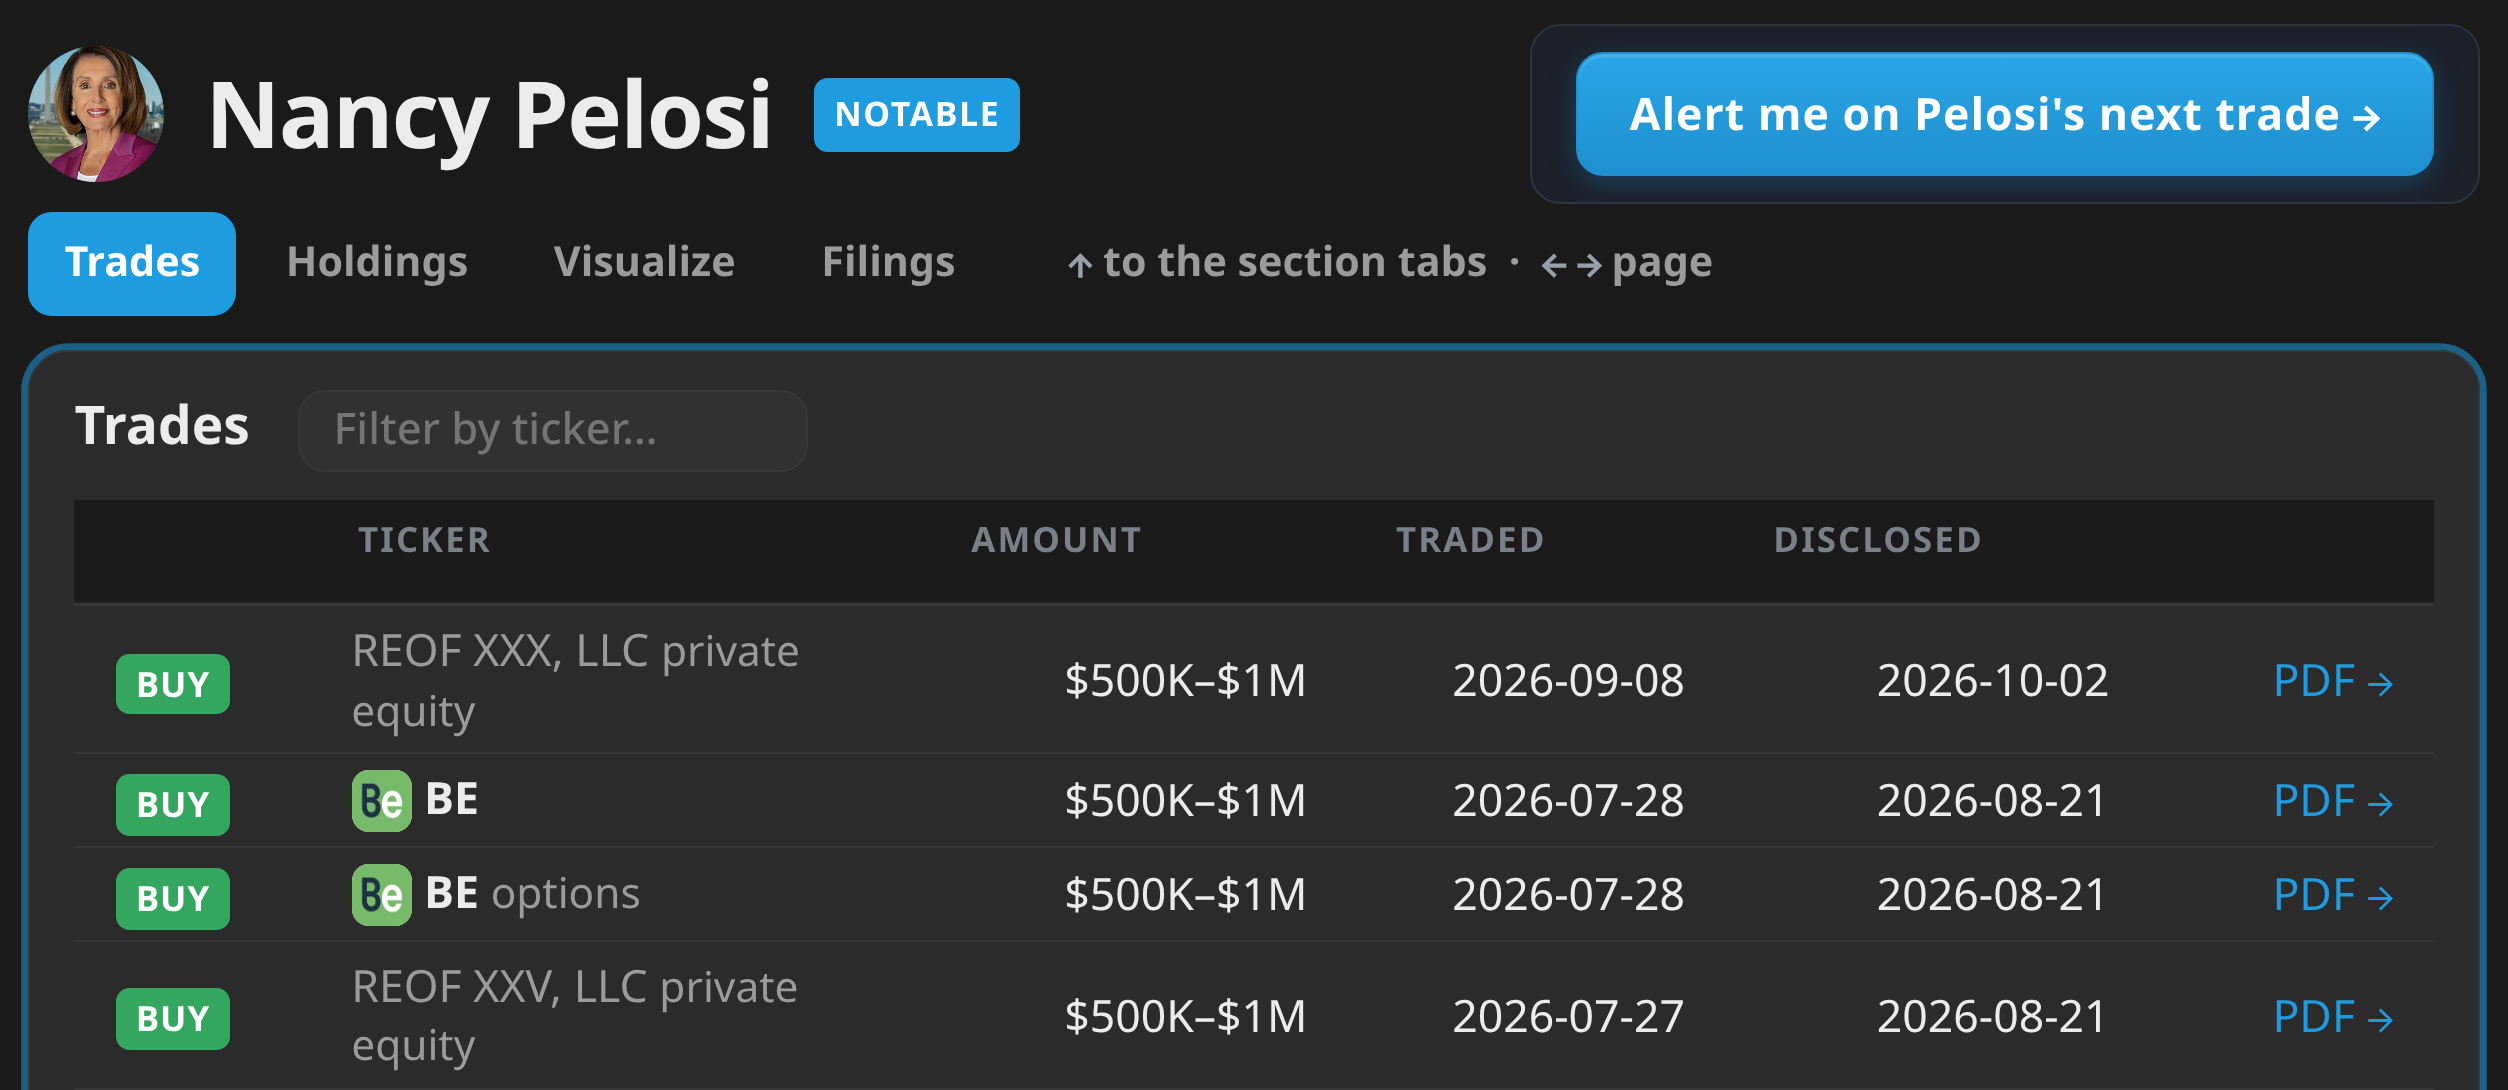The height and width of the screenshot is (1090, 2508).
Task: Click the REOF XXV, LLC private equity entry
Action: (x=575, y=1016)
